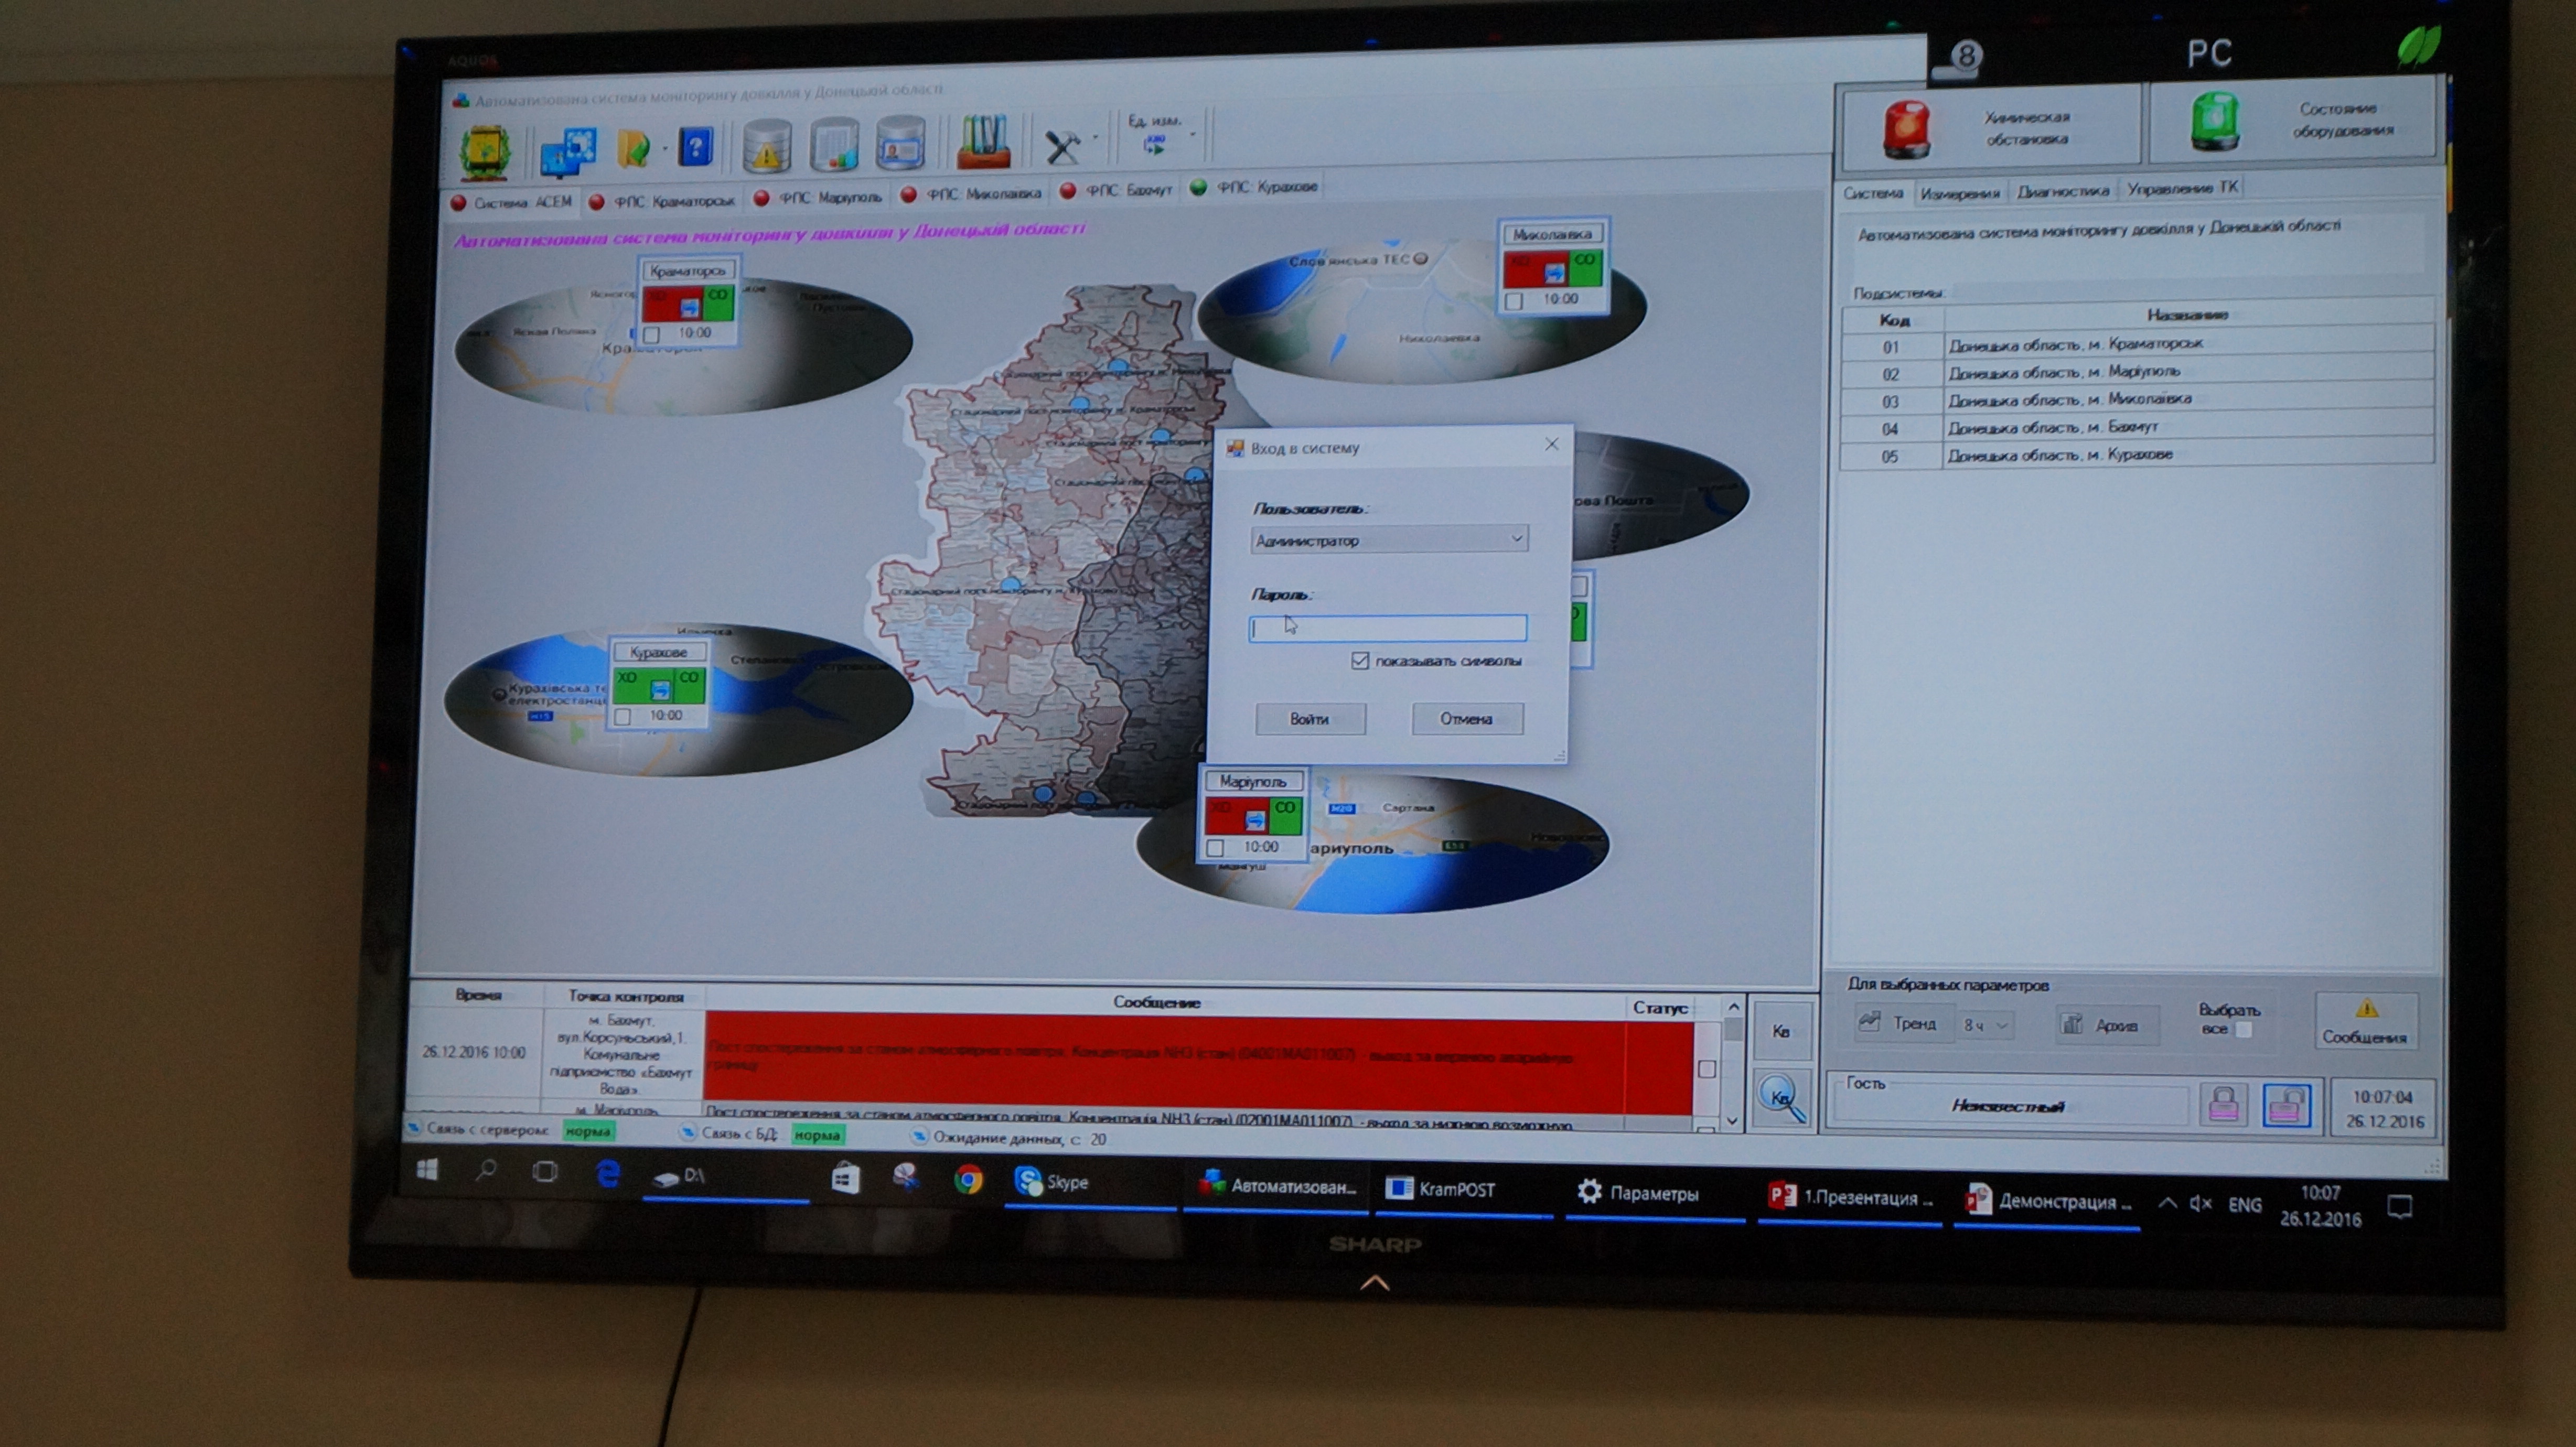Click the 'Отмена' button in login dialog
The height and width of the screenshot is (1447, 2576).
pyautogui.click(x=1467, y=719)
